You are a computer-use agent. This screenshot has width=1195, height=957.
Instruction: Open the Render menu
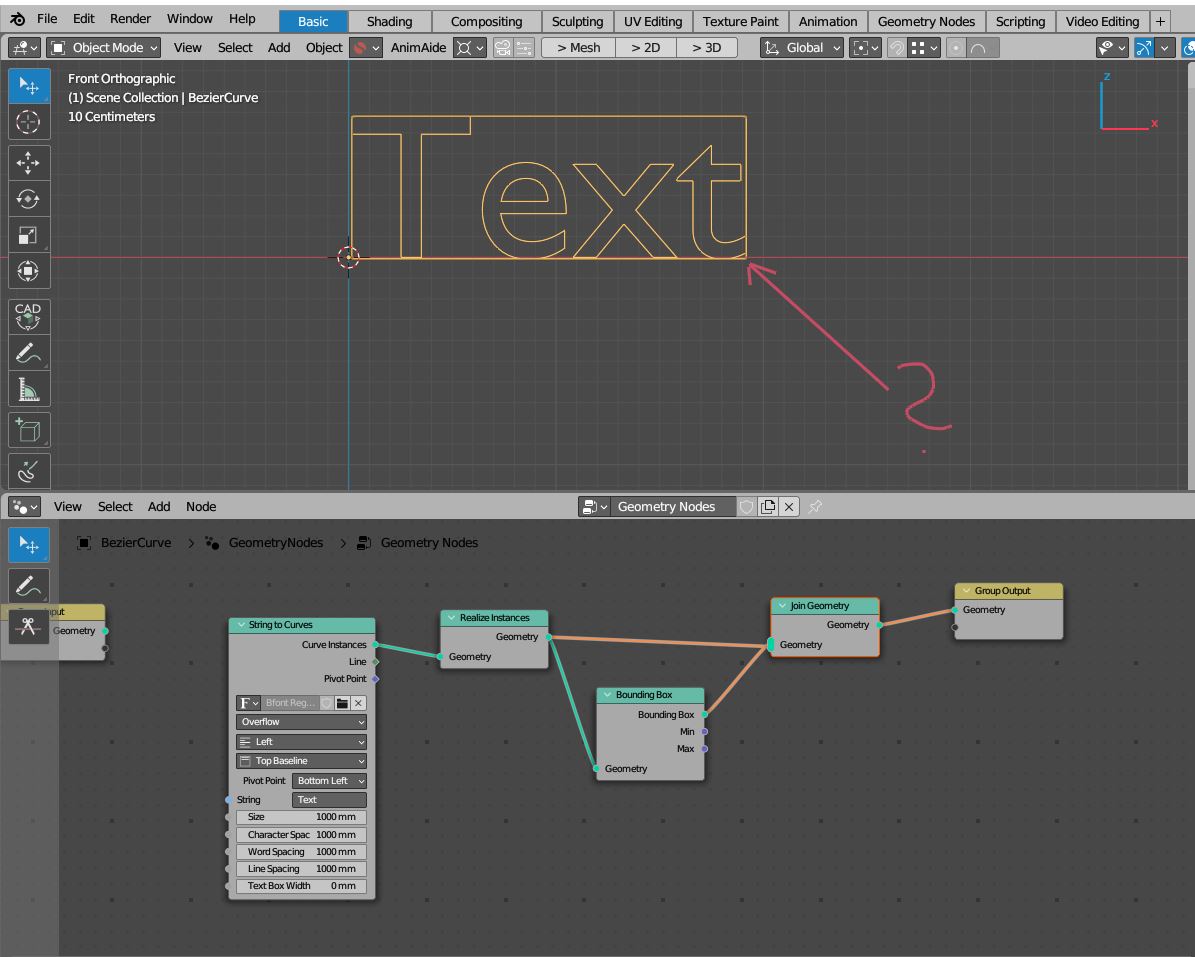tap(130, 18)
